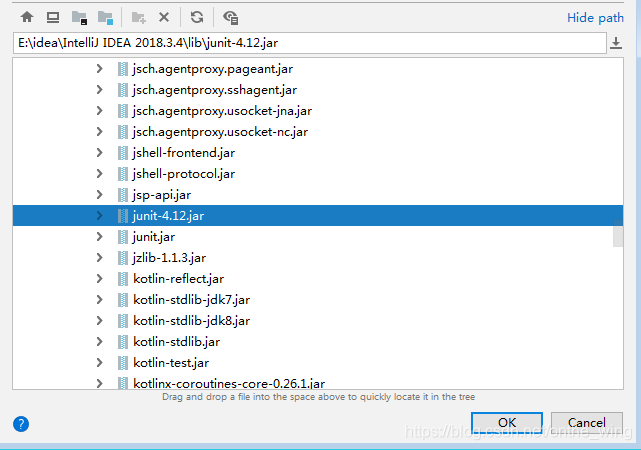The image size is (641, 450).
Task: Click the jar icon beside kotlin-stdlib-jdk8.jar
Action: pyautogui.click(x=123, y=320)
